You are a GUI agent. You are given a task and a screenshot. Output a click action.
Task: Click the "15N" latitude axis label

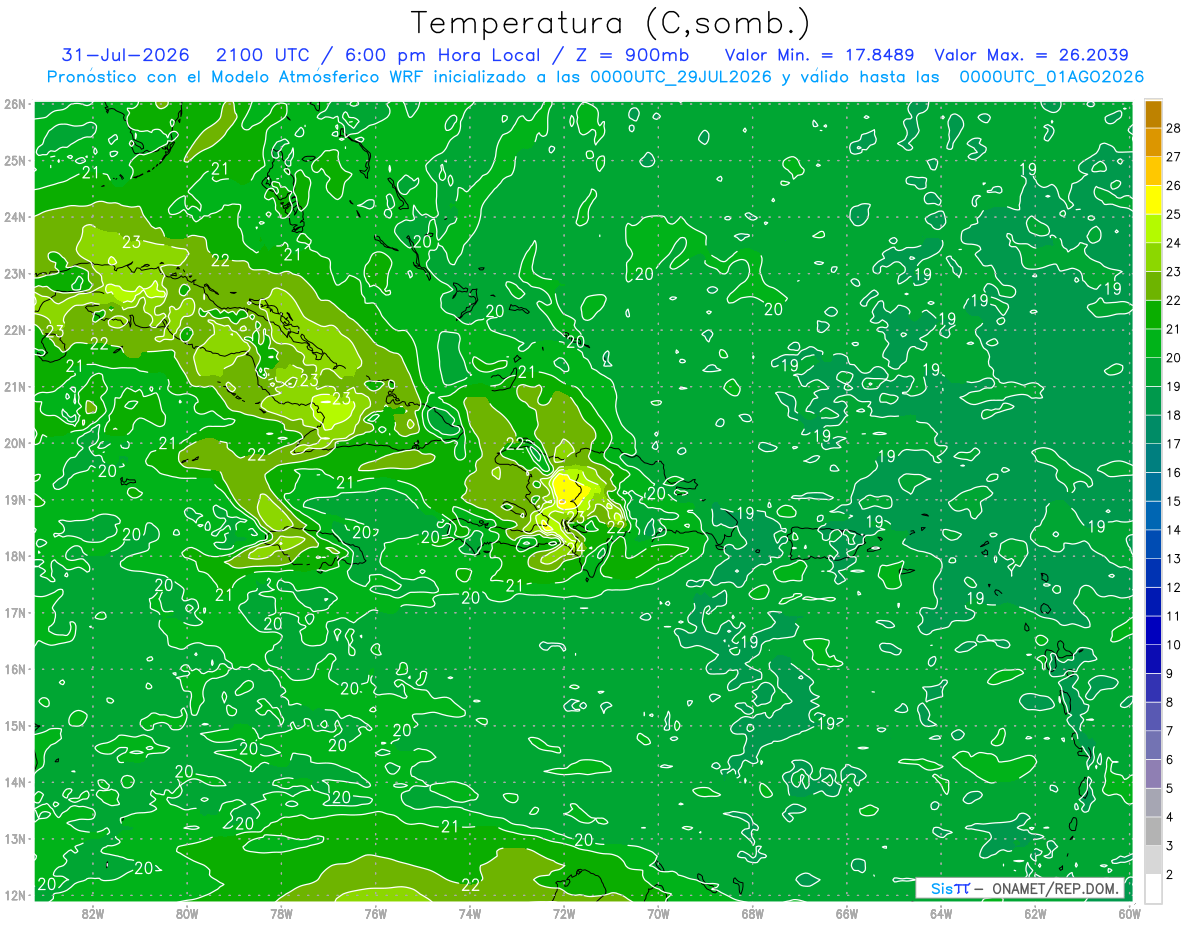click(14, 726)
